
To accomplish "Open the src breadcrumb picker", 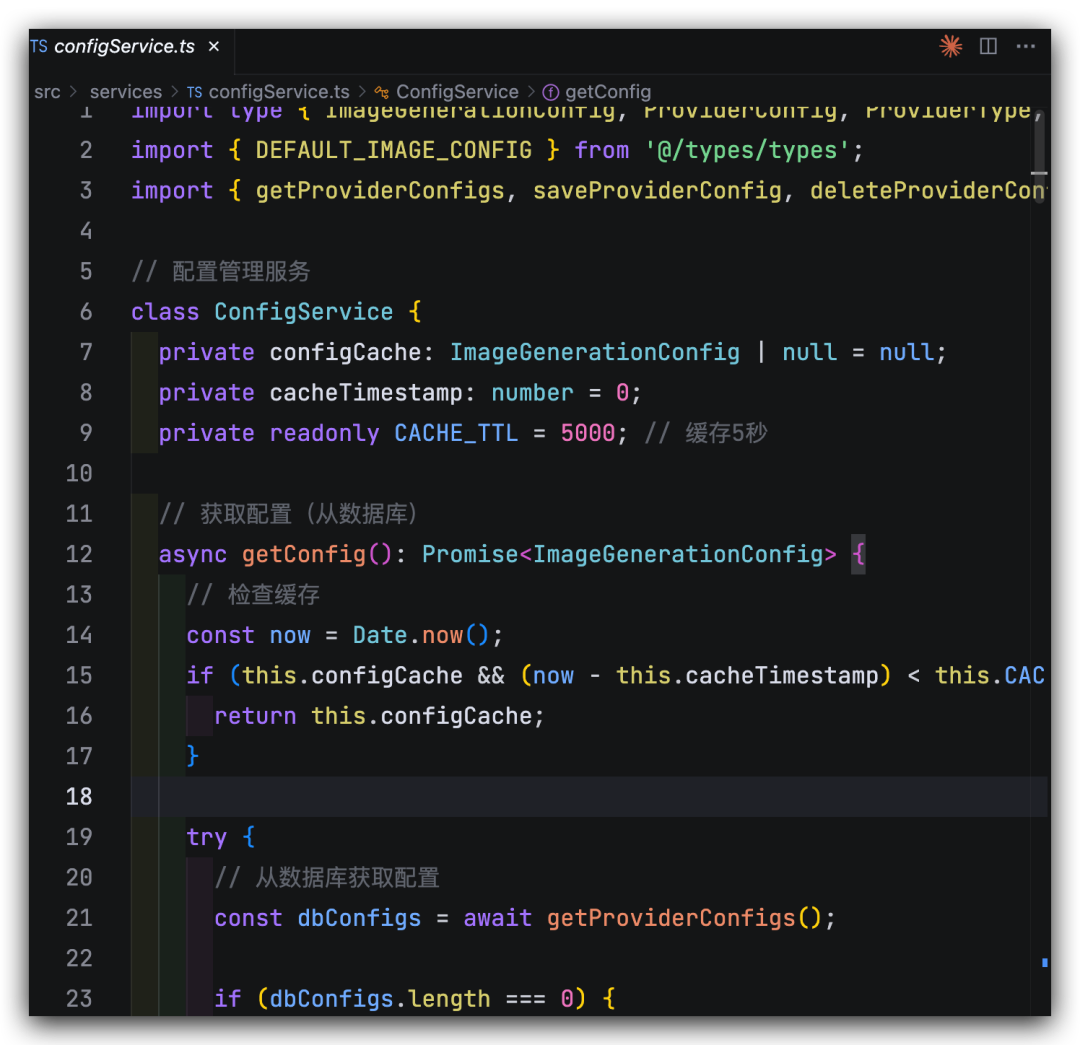I will 47,91.
